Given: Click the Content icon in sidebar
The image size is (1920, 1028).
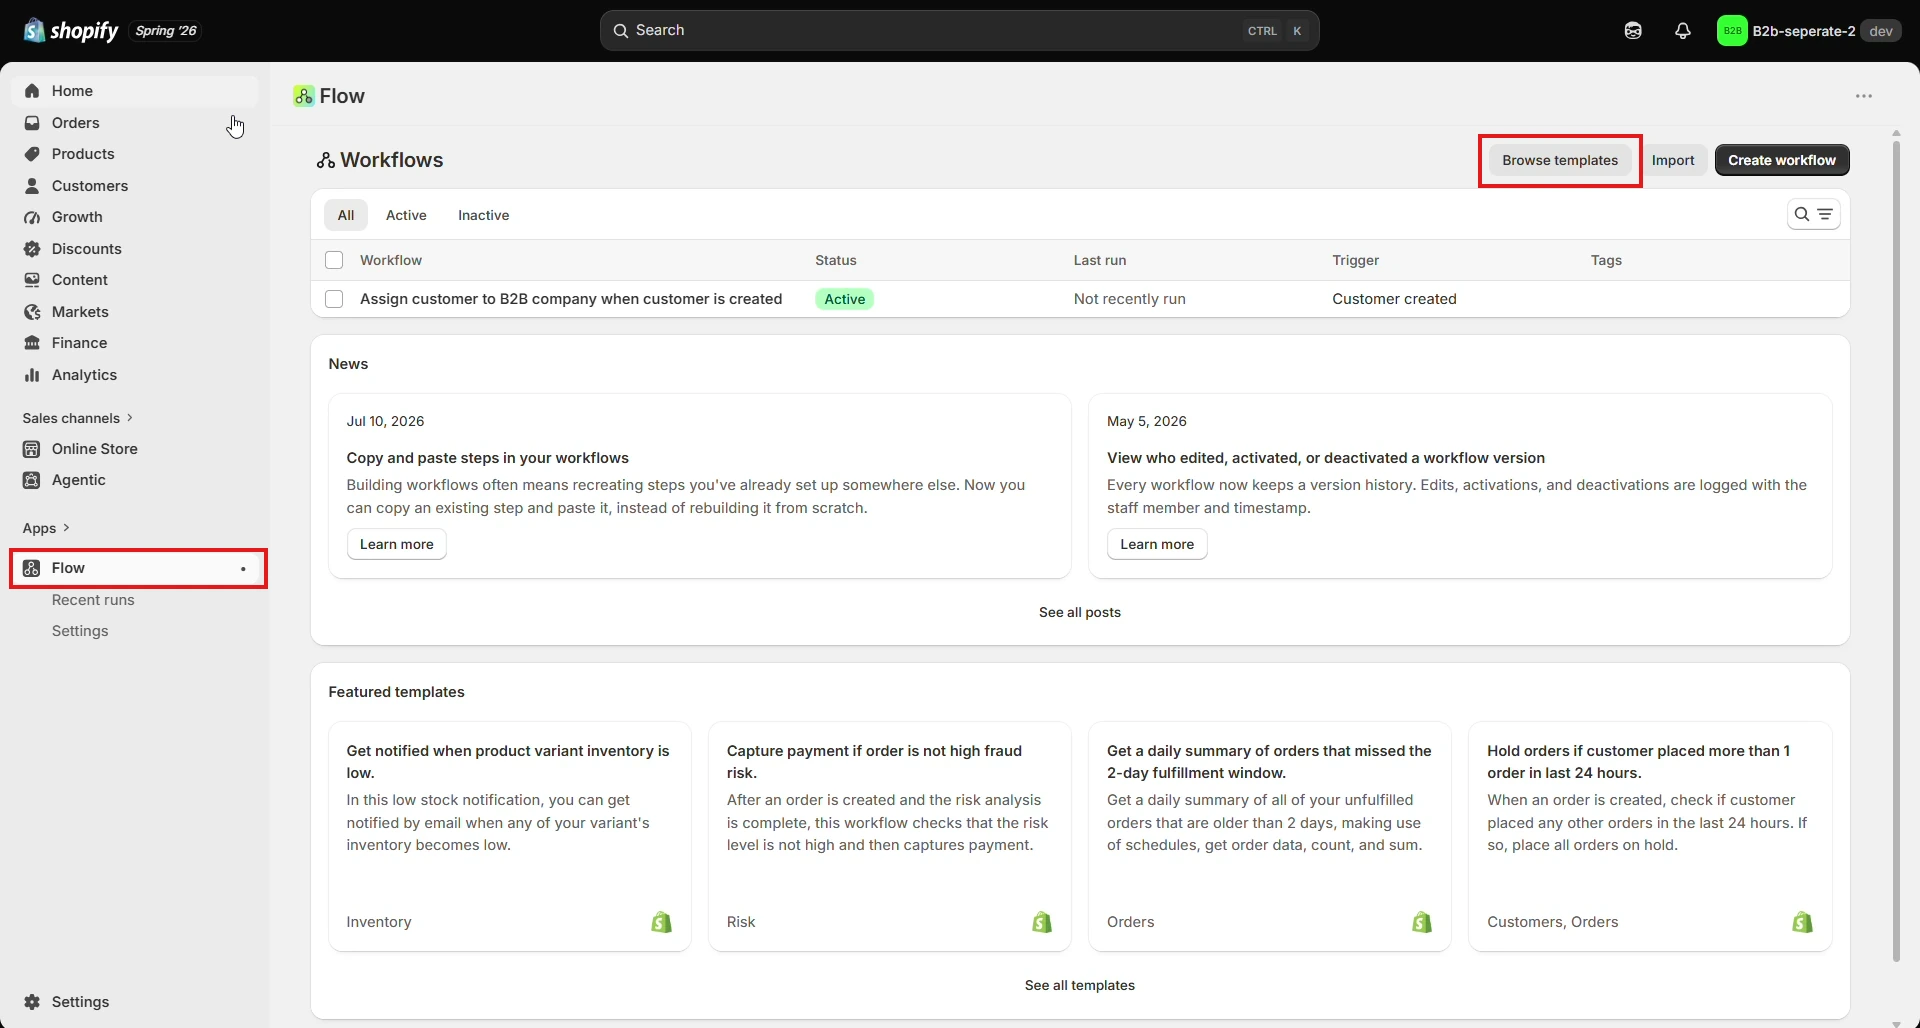Looking at the screenshot, I should tap(32, 280).
